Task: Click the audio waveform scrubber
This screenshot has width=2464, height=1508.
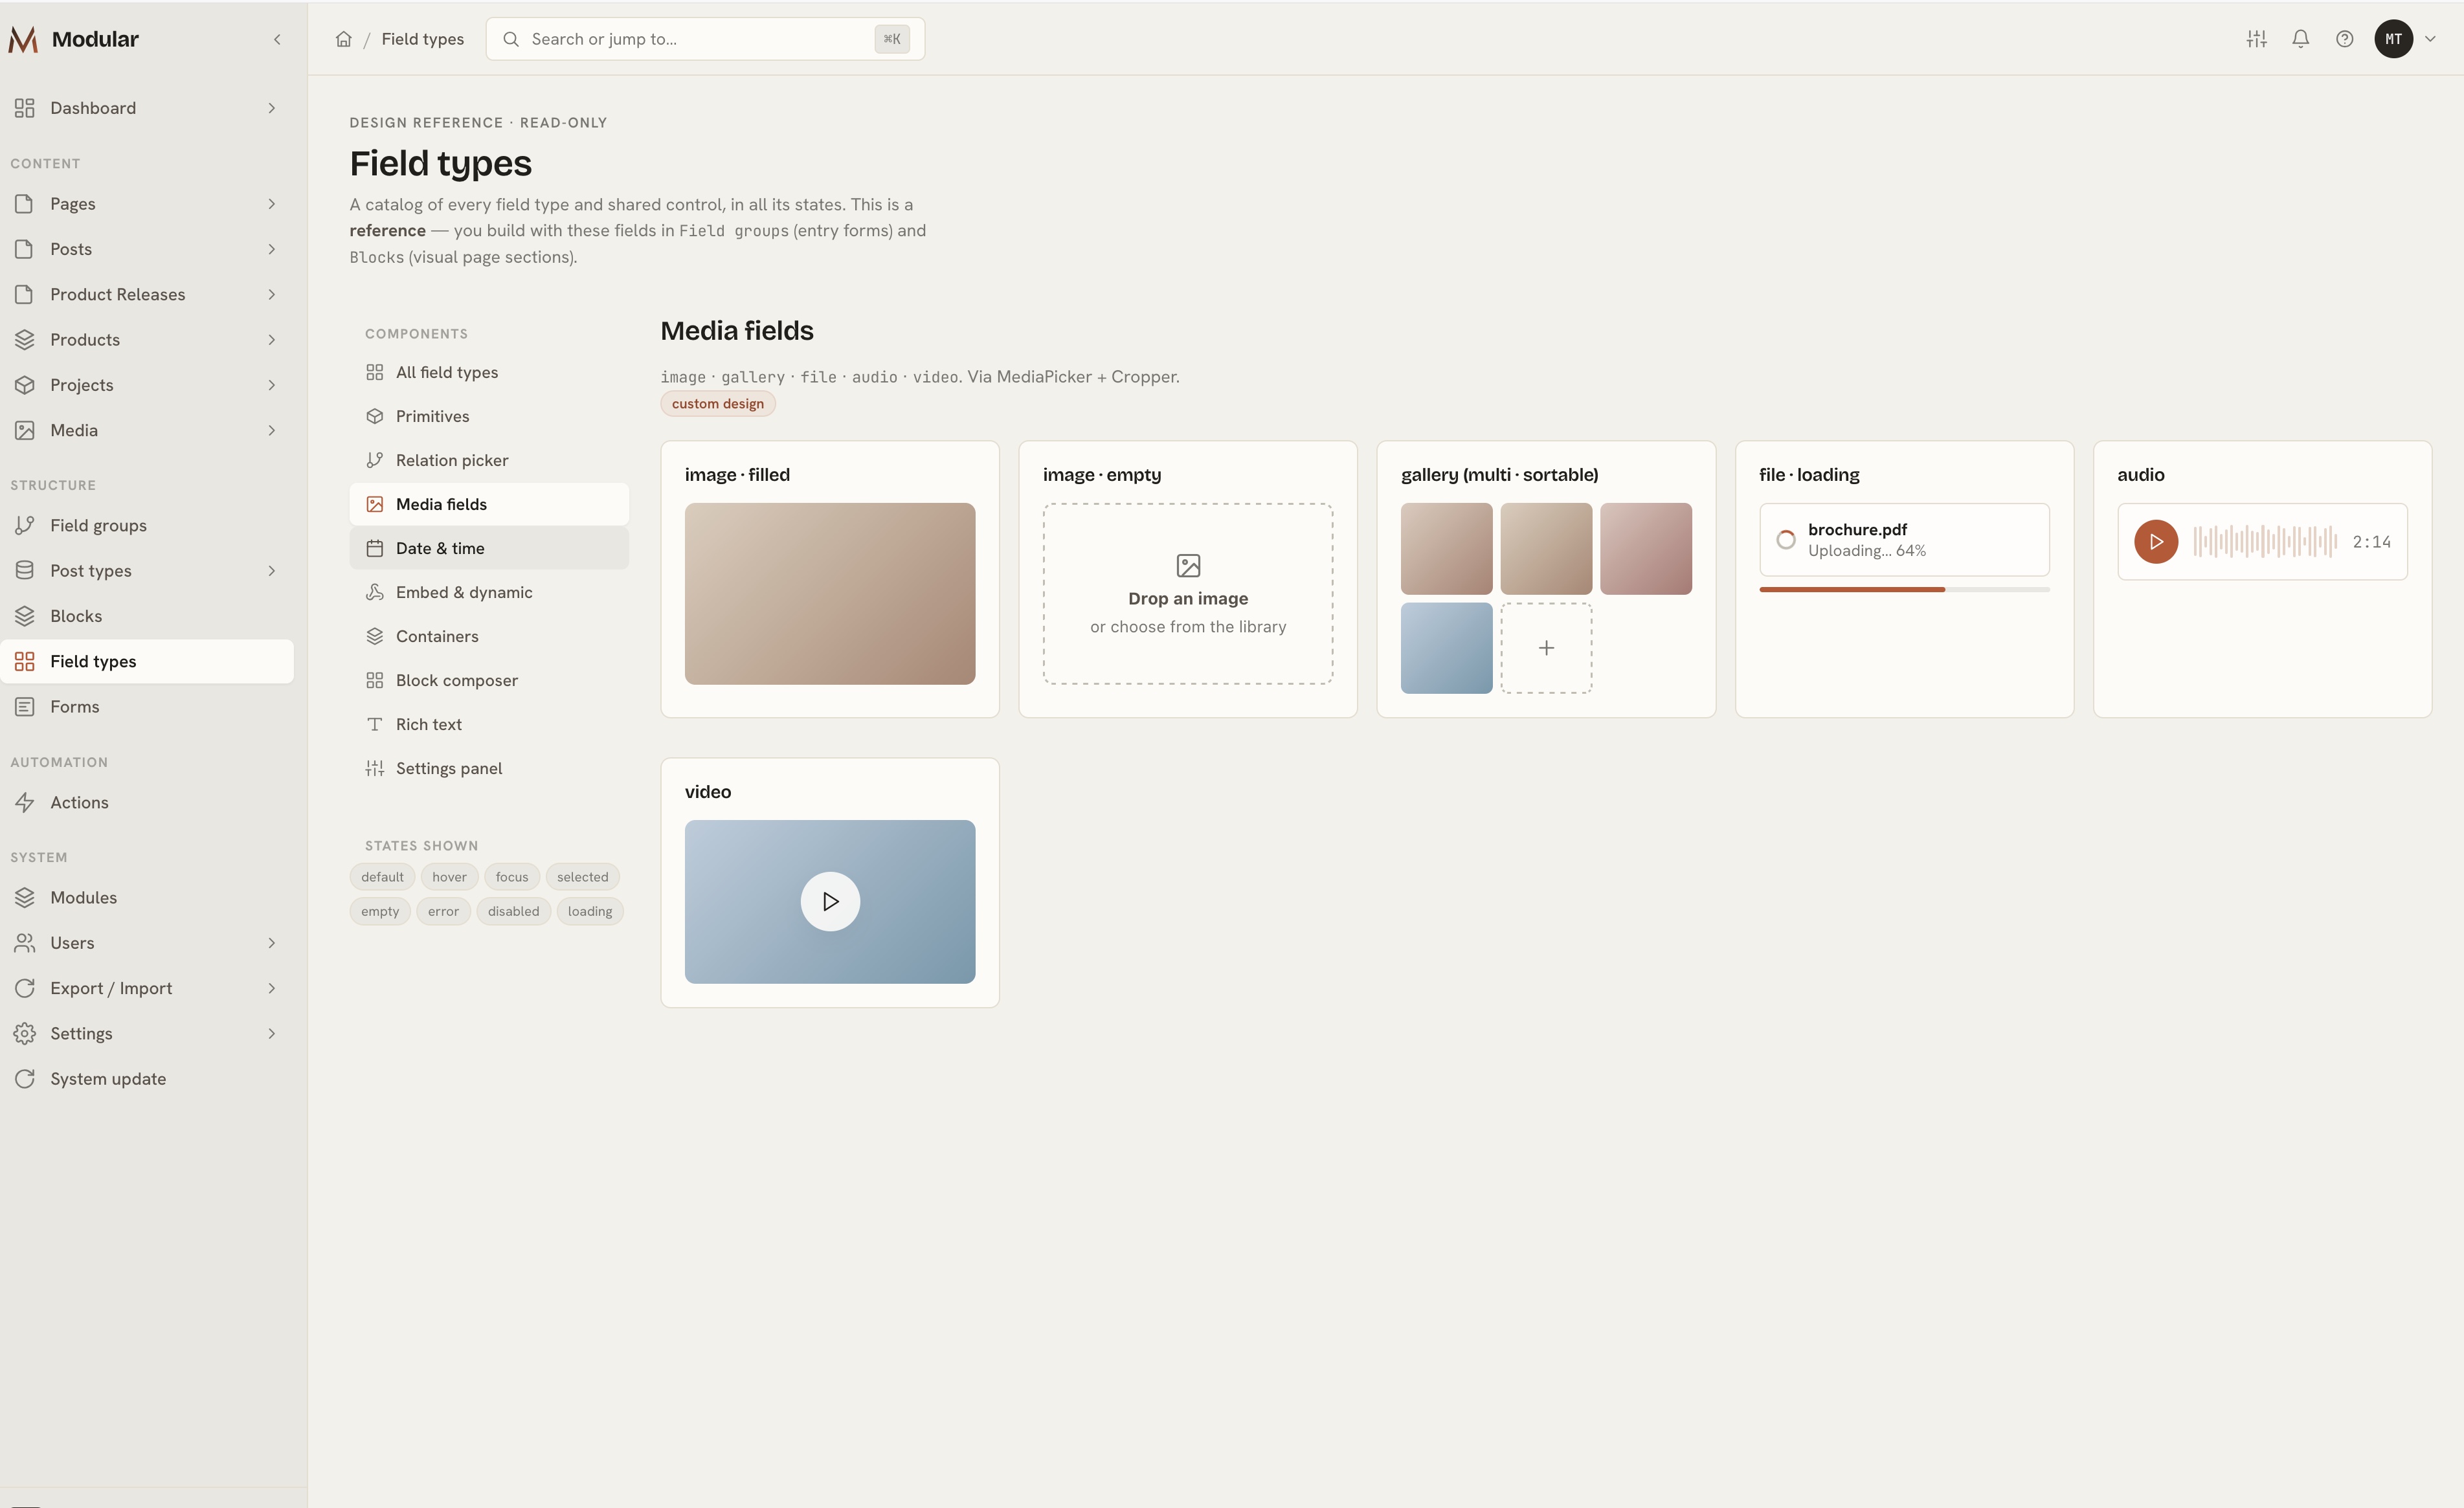Action: click(x=2264, y=541)
